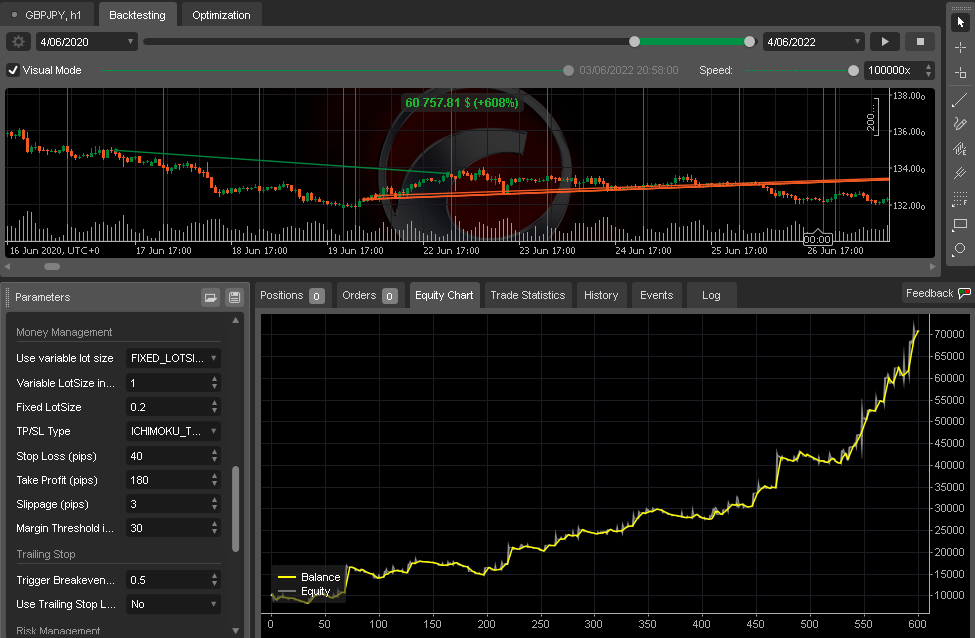
Task: Click the drawing toolbar grip handle
Action: [960, 7]
